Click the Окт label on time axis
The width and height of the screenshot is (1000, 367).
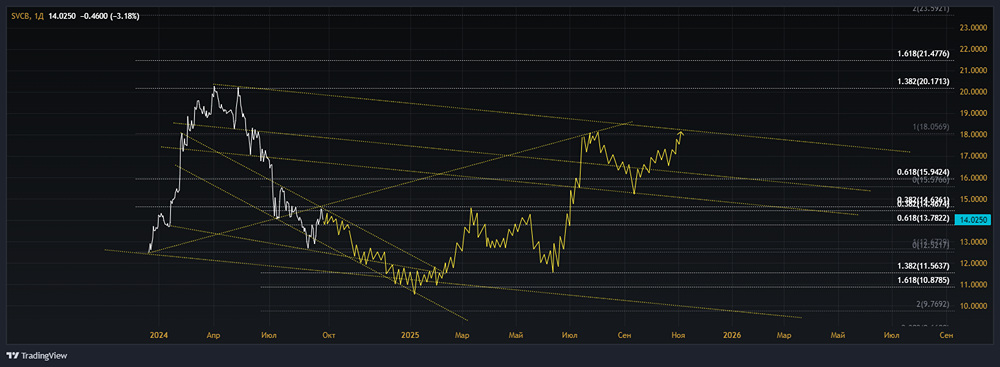[x=328, y=334]
